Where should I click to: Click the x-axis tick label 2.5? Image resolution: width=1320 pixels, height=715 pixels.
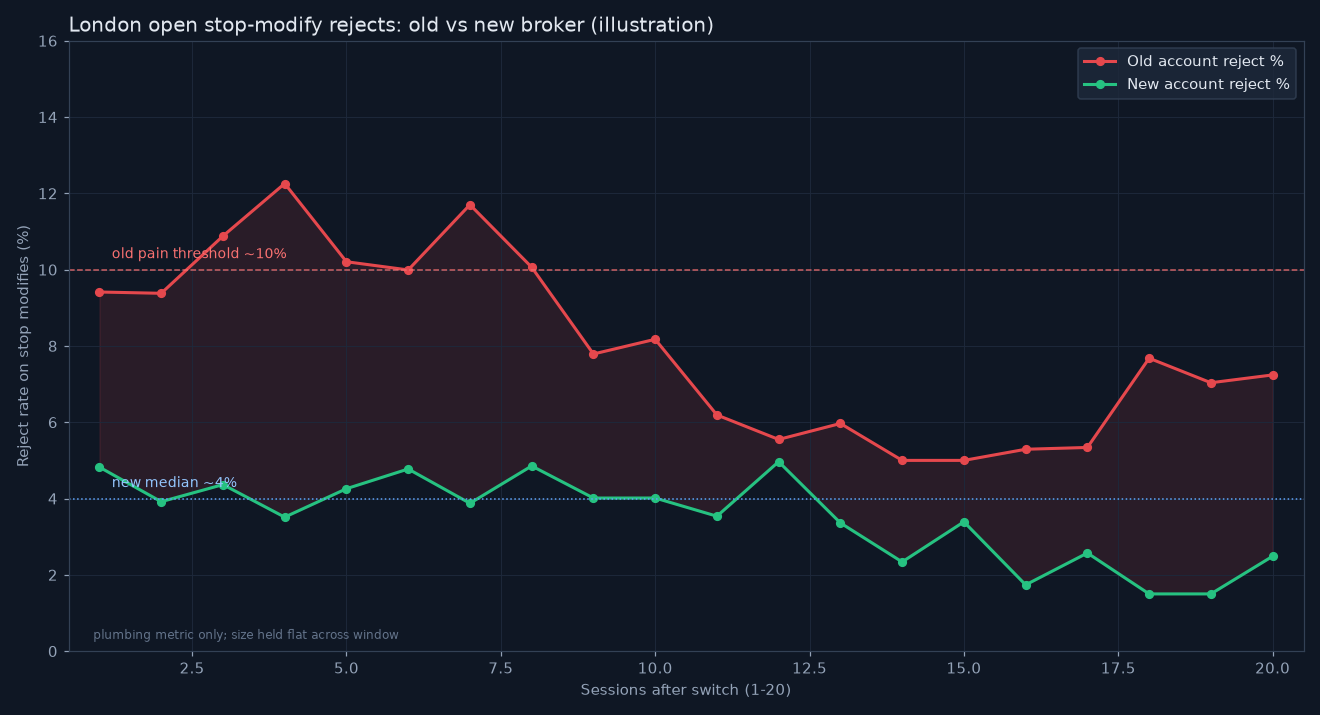[x=192, y=667]
